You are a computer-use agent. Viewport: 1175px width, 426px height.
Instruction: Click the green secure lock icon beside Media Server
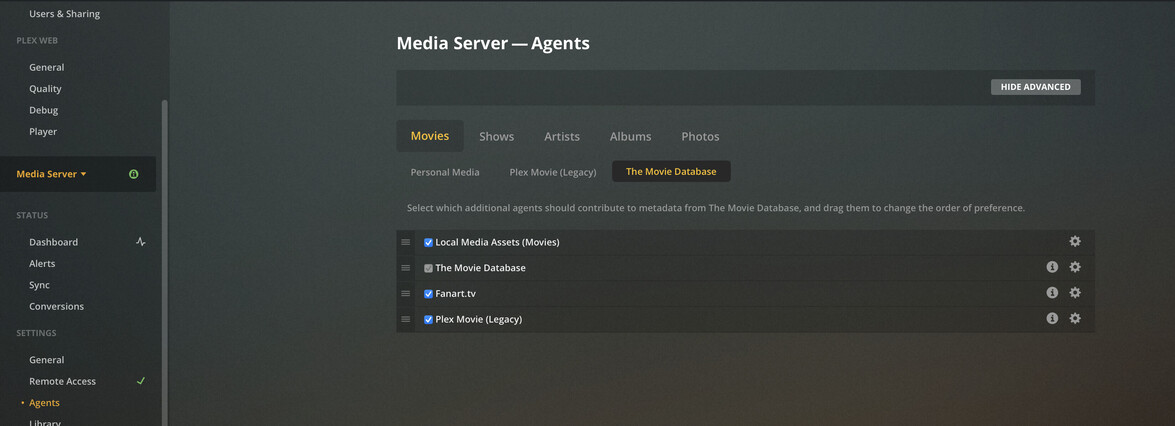point(133,174)
